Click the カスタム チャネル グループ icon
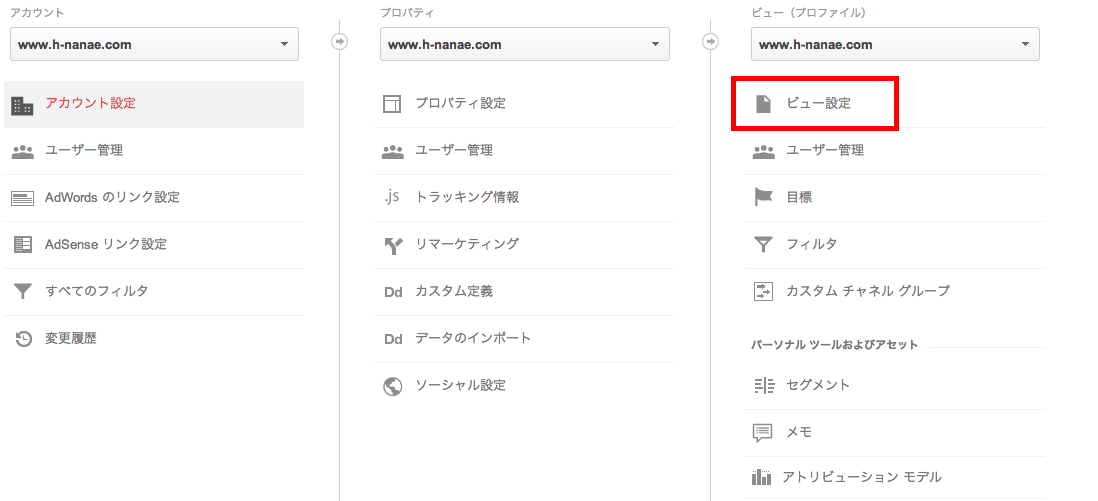 click(x=763, y=291)
